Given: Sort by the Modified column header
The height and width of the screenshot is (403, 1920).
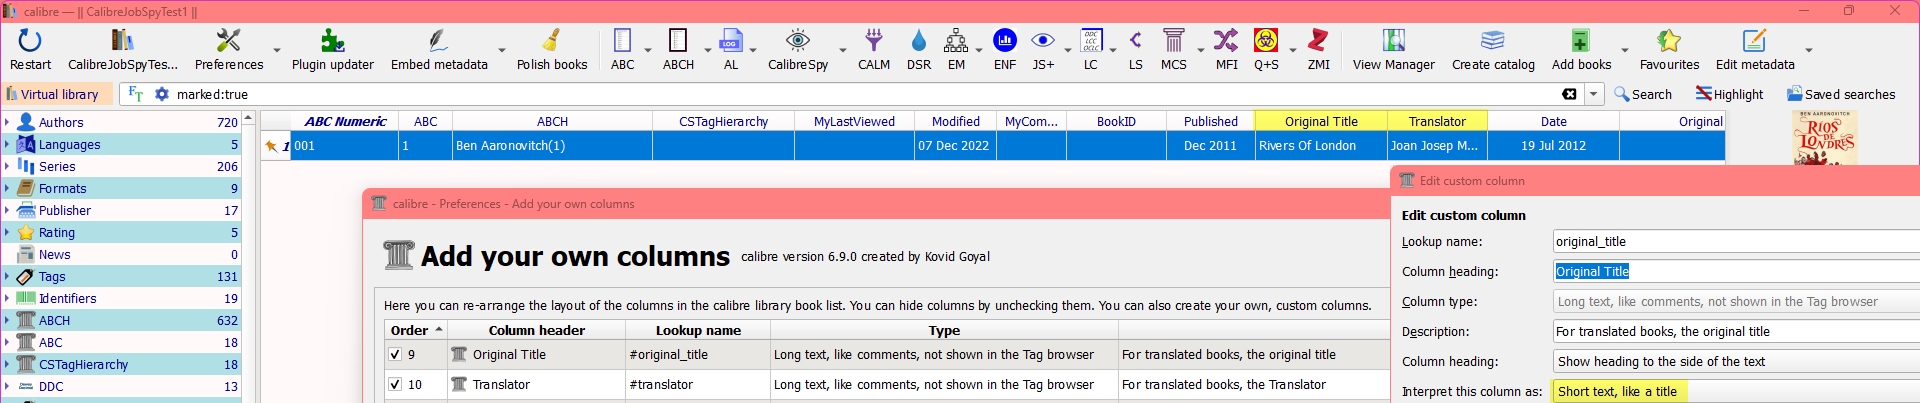Looking at the screenshot, I should (x=955, y=121).
